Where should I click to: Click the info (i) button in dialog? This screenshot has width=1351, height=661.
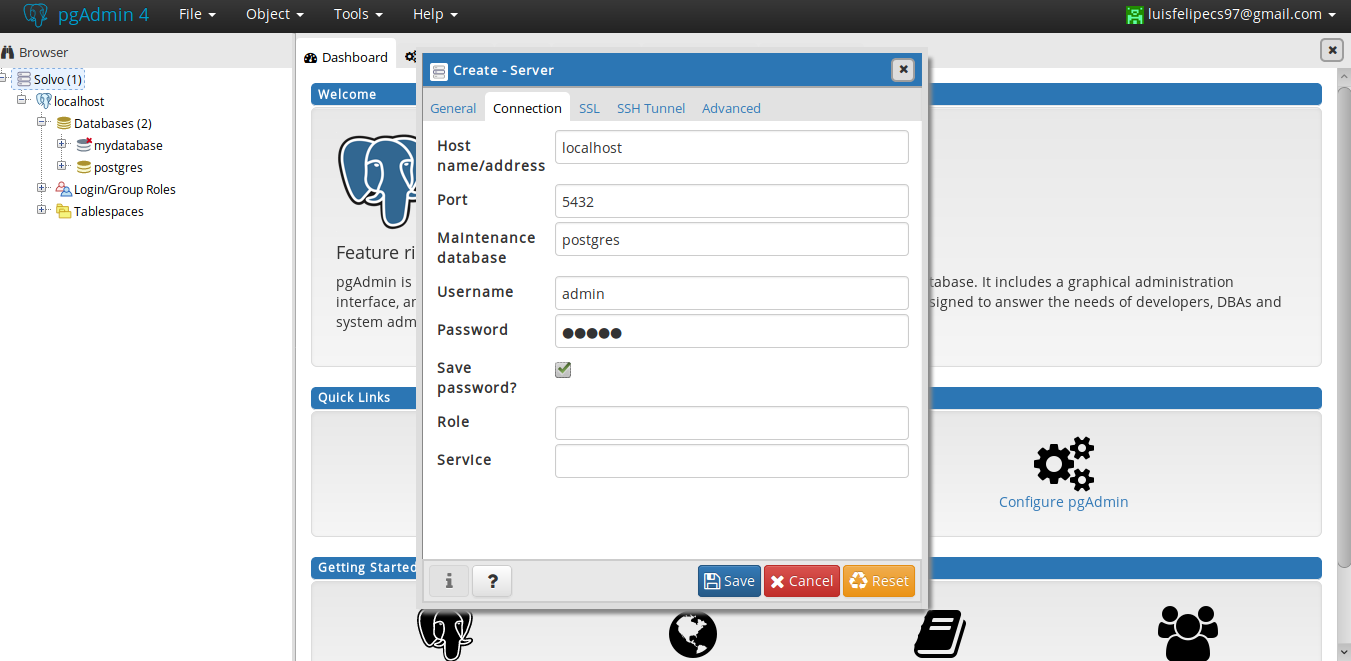point(449,580)
